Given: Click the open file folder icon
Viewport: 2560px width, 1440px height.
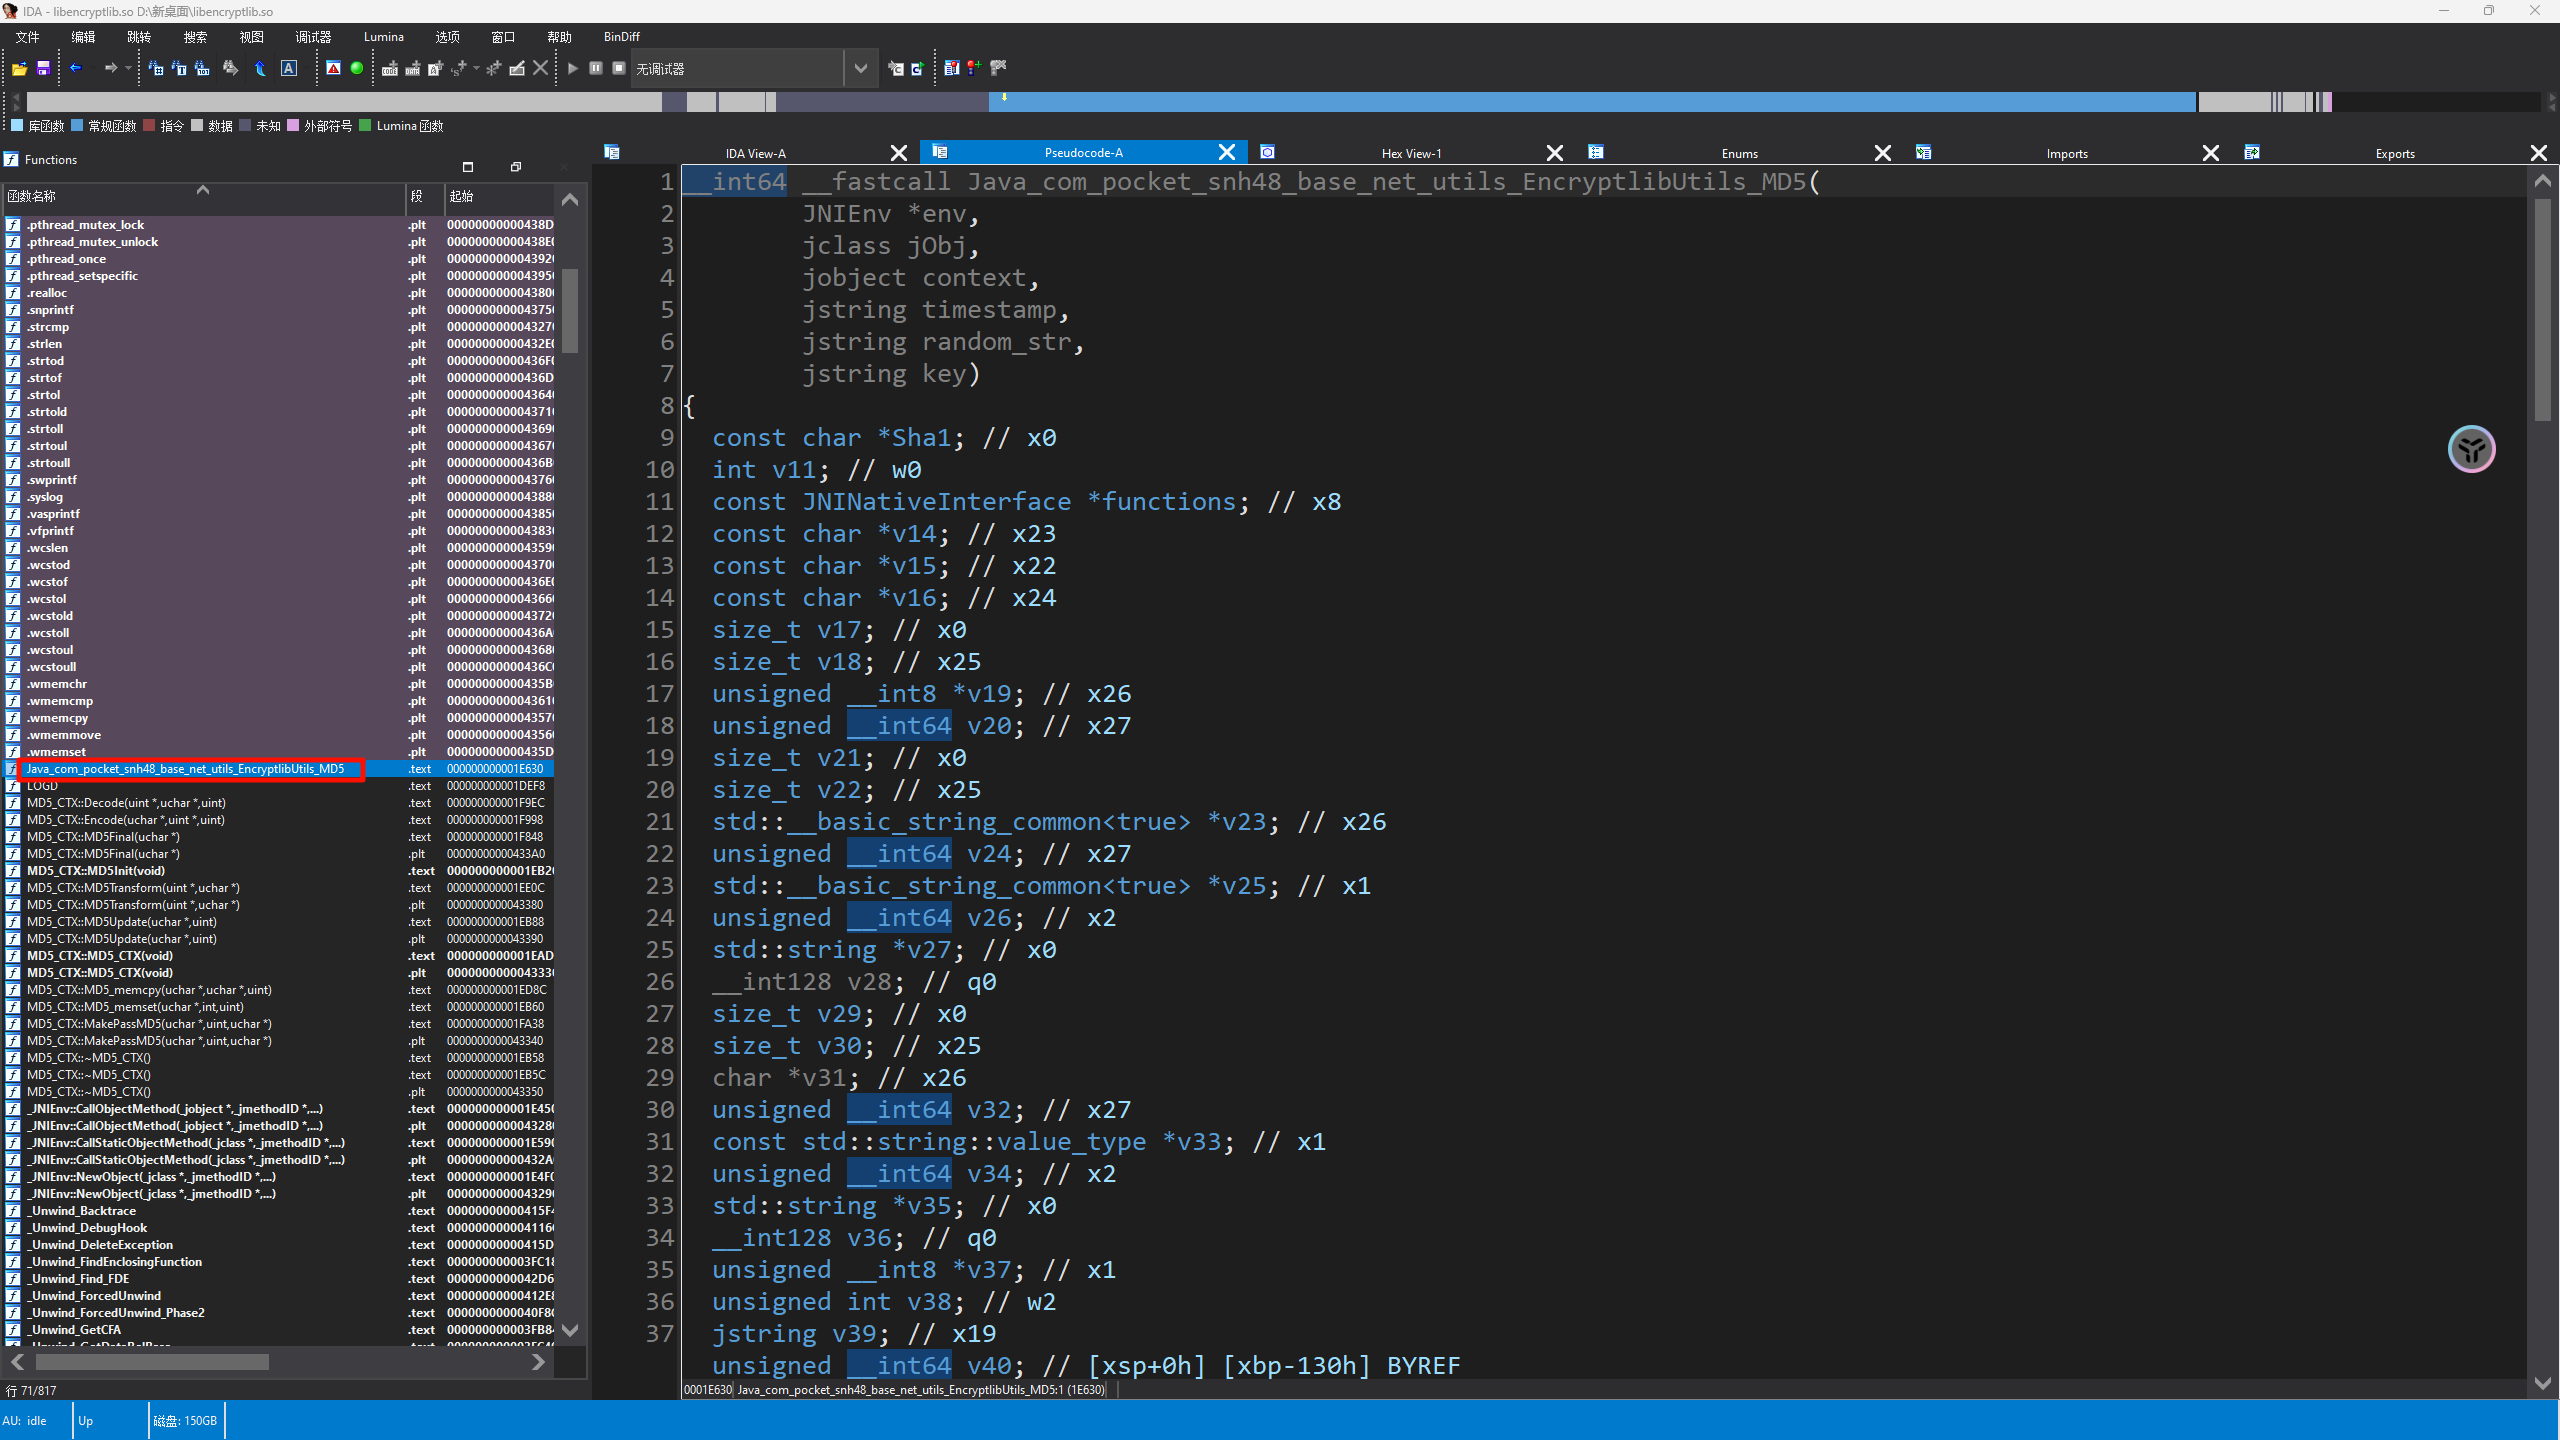Looking at the screenshot, I should 19,68.
